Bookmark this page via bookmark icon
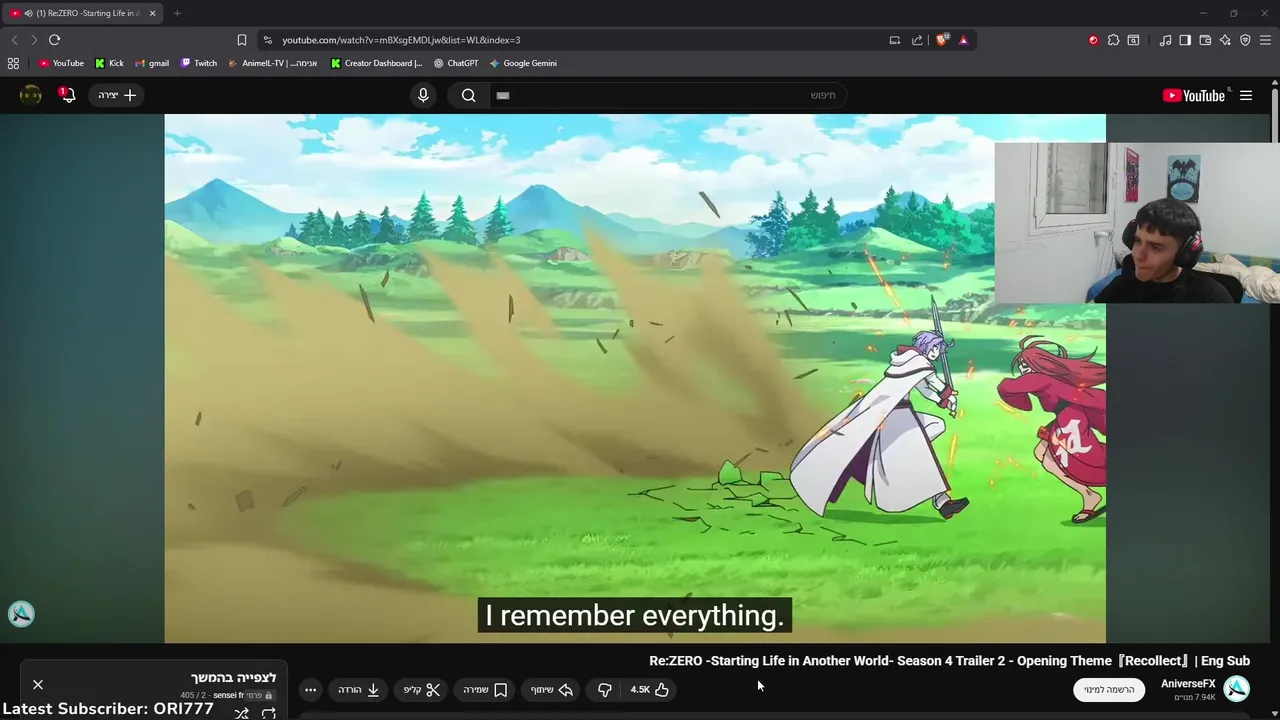 point(241,40)
